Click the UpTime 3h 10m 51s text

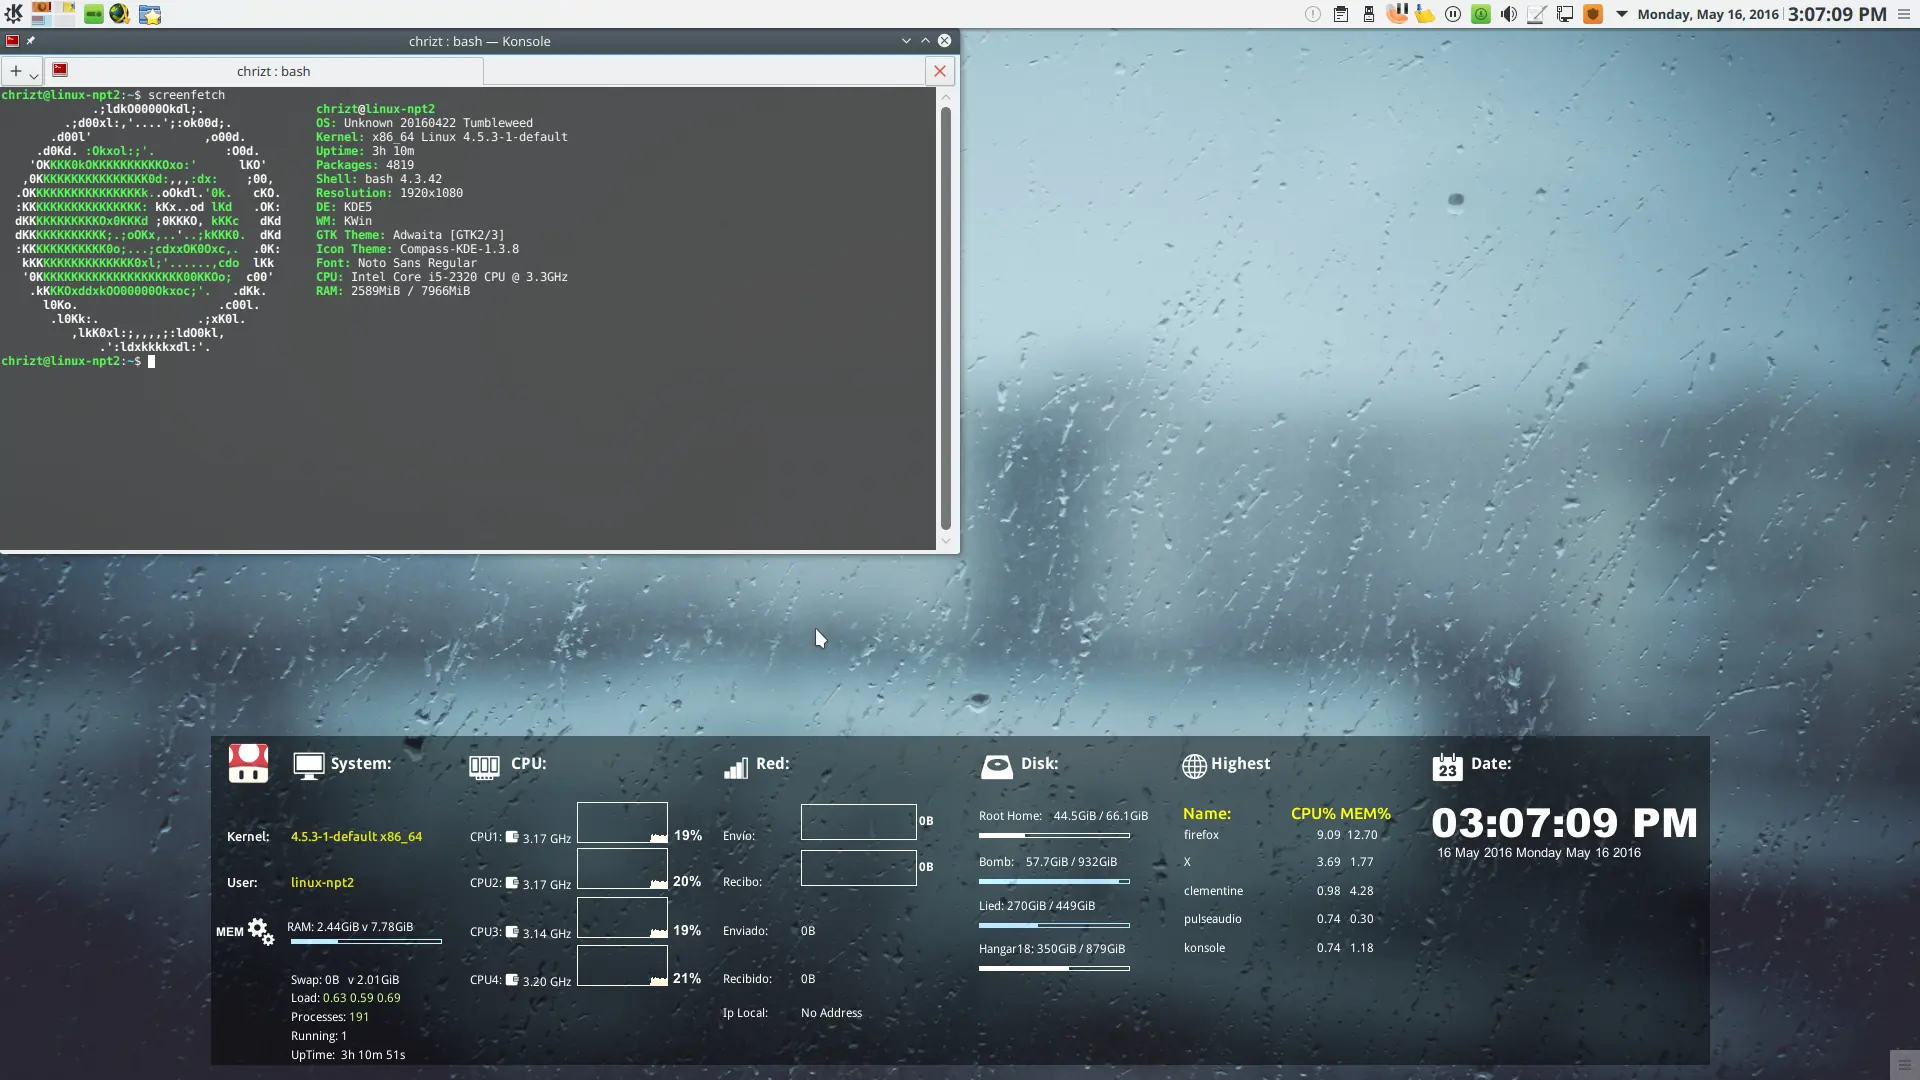pyautogui.click(x=348, y=1054)
